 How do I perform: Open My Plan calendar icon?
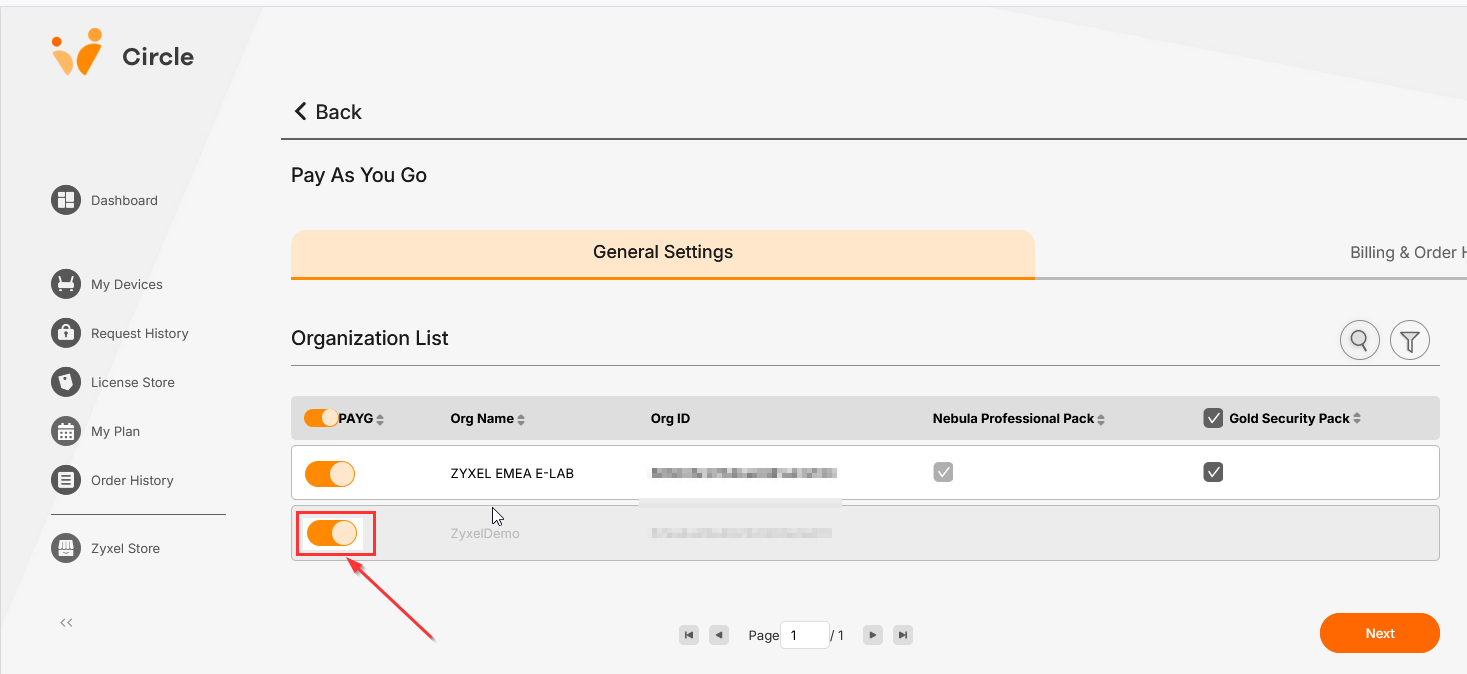click(66, 431)
